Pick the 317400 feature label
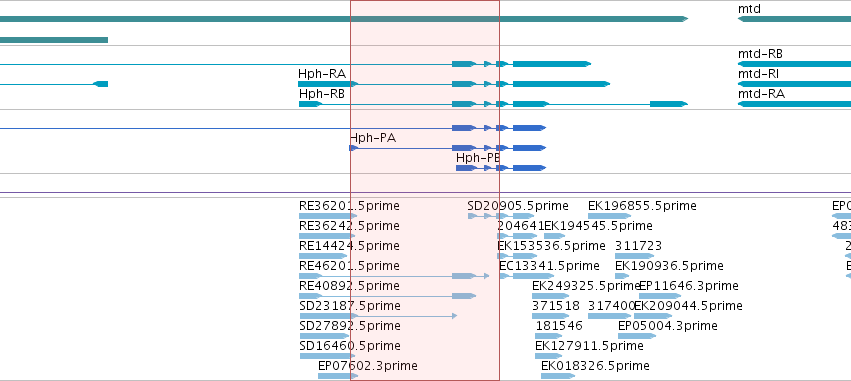The width and height of the screenshot is (851, 381). coord(611,306)
